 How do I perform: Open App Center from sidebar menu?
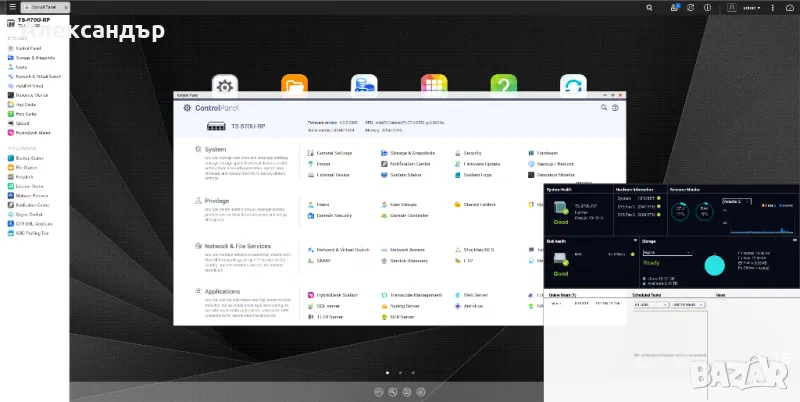click(21, 105)
